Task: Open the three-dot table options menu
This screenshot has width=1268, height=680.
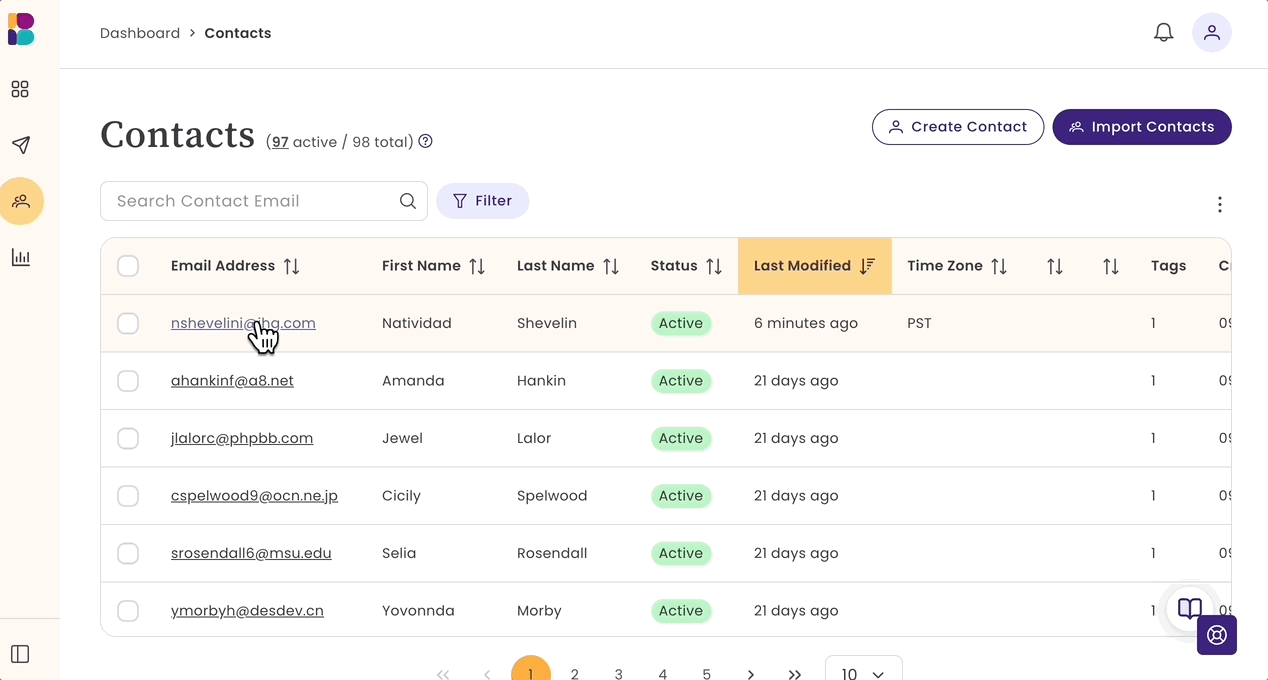Action: (x=1220, y=204)
